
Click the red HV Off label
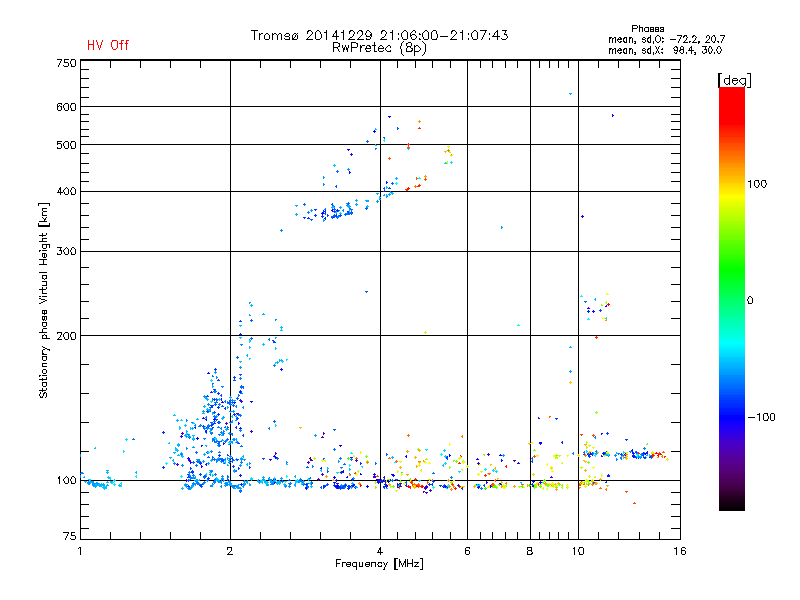tap(108, 45)
